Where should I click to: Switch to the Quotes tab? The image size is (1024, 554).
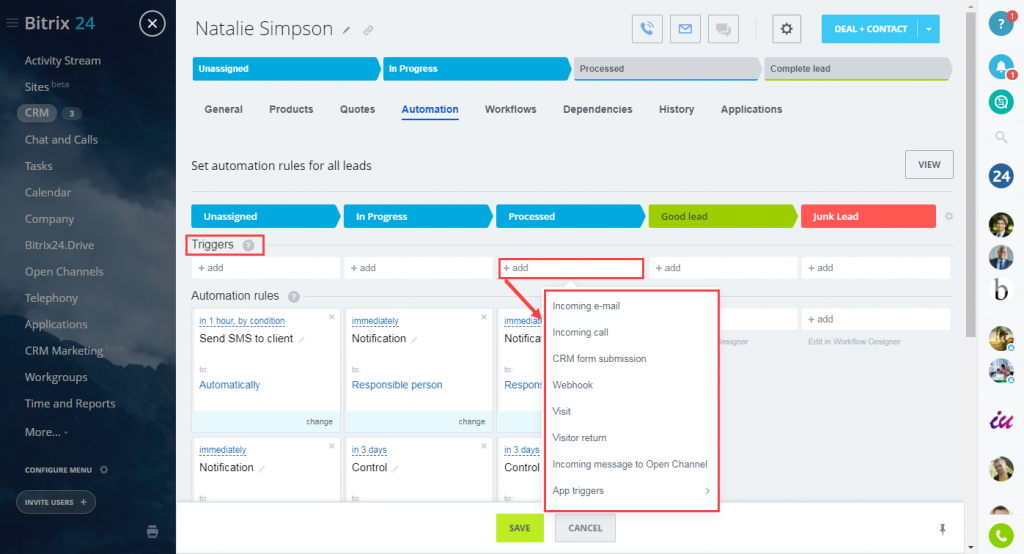[x=357, y=109]
